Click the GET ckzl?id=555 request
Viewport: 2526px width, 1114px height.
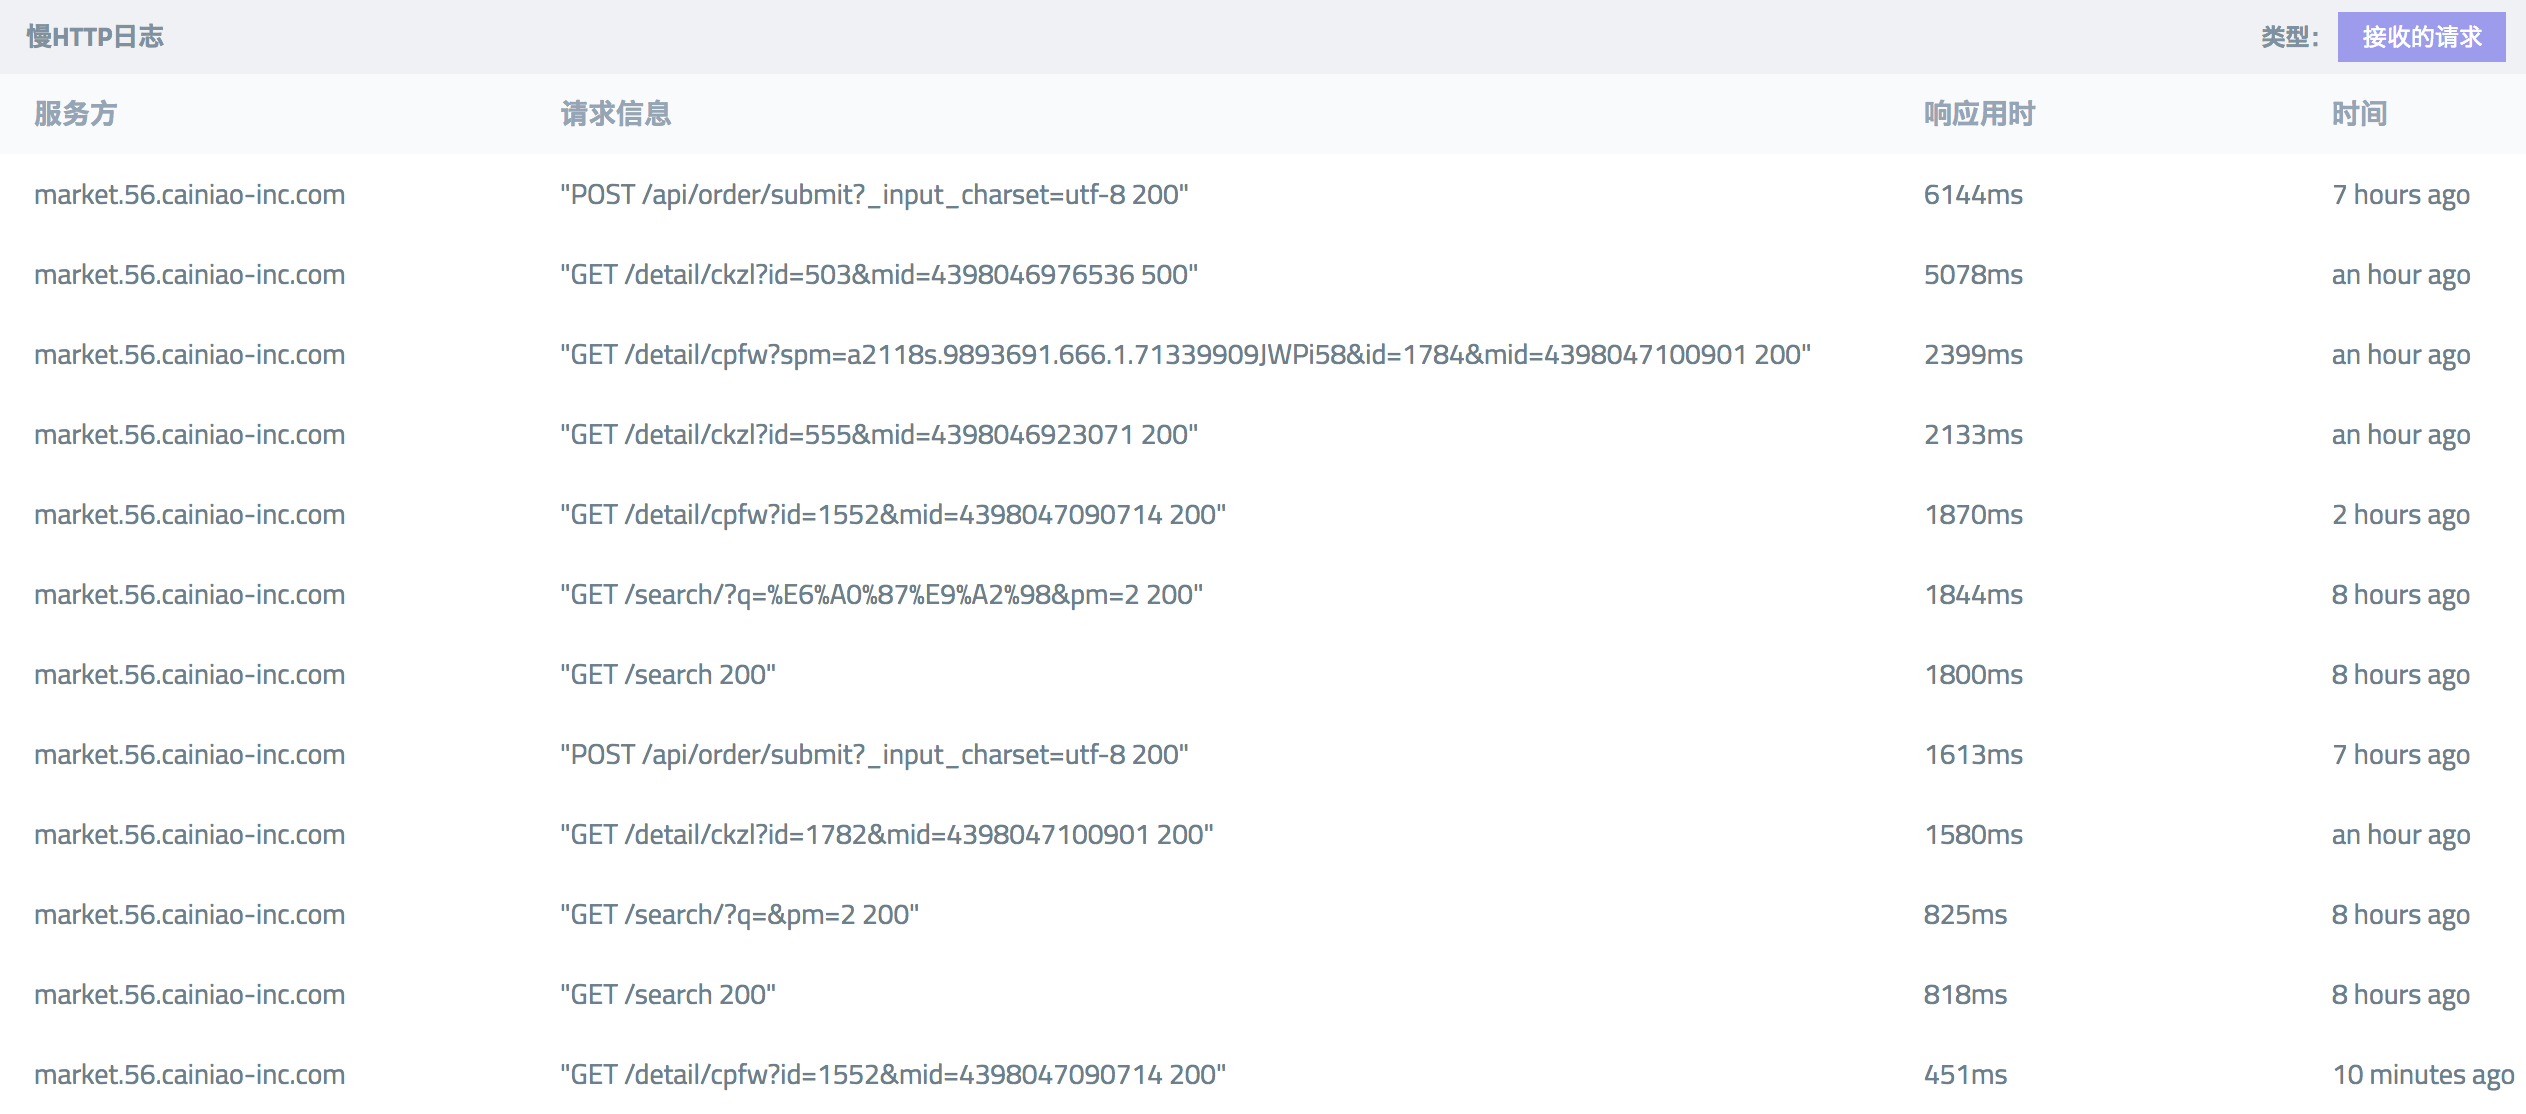(x=879, y=434)
